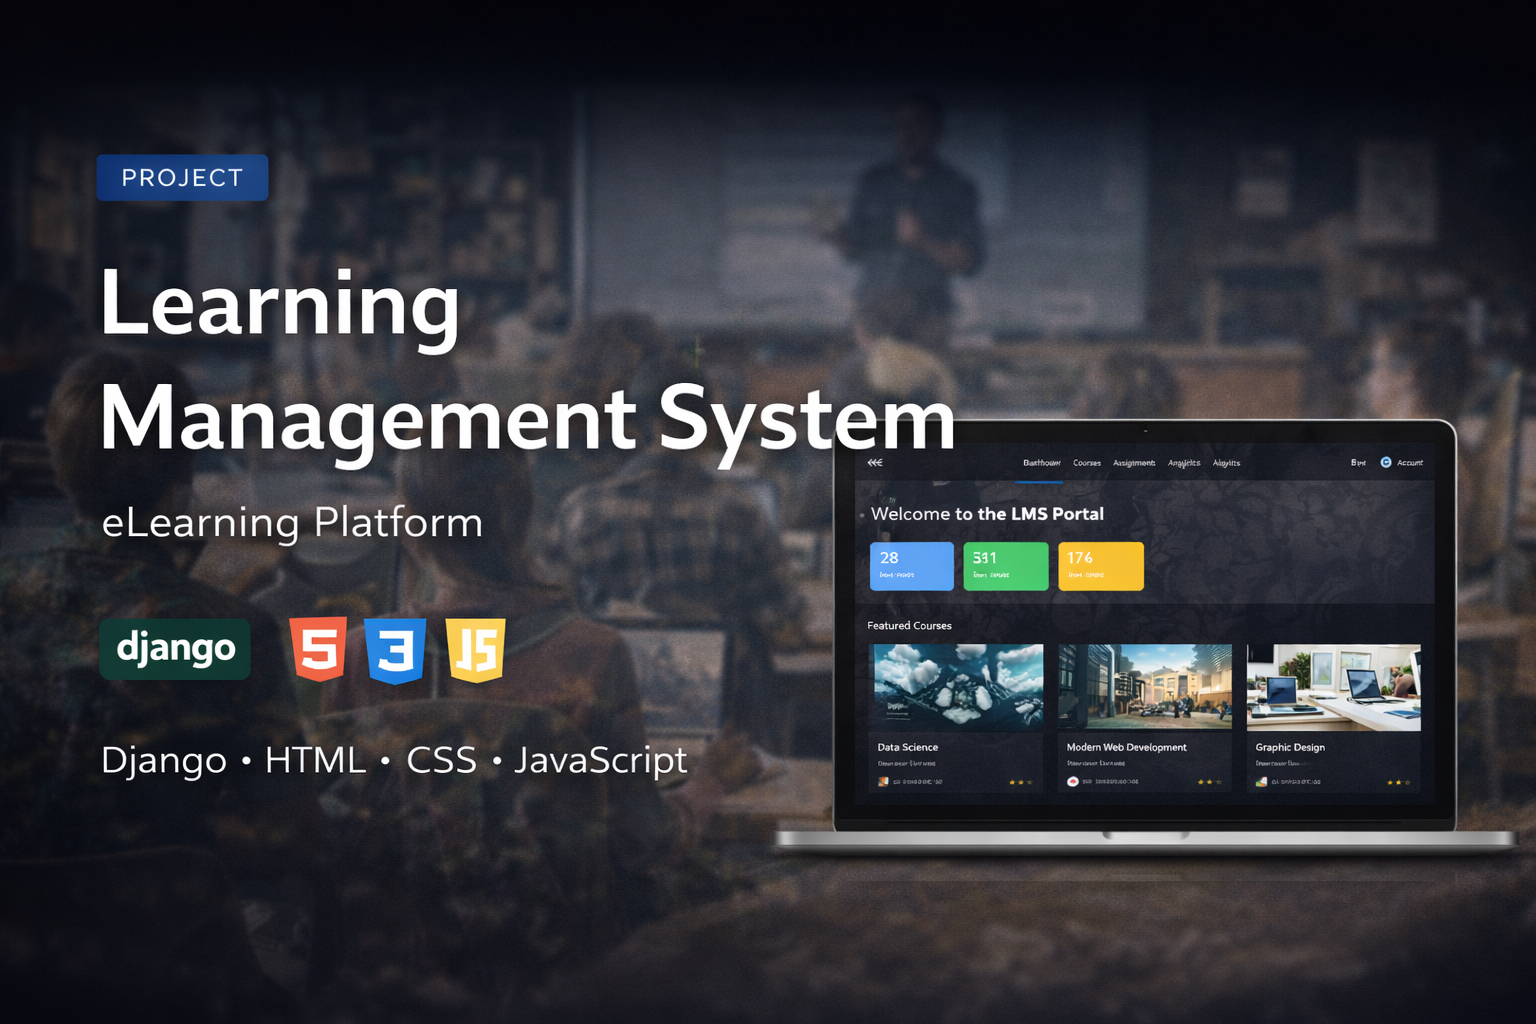
Task: Open the Analytics dropdown in navbar
Action: (x=1185, y=462)
